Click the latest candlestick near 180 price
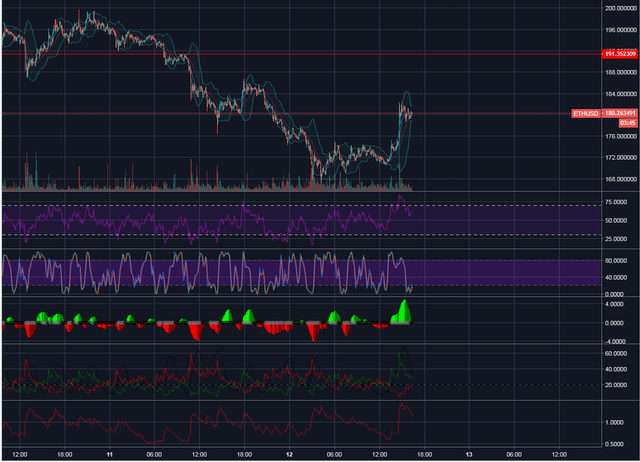This screenshot has height=462, width=640. pyautogui.click(x=411, y=114)
